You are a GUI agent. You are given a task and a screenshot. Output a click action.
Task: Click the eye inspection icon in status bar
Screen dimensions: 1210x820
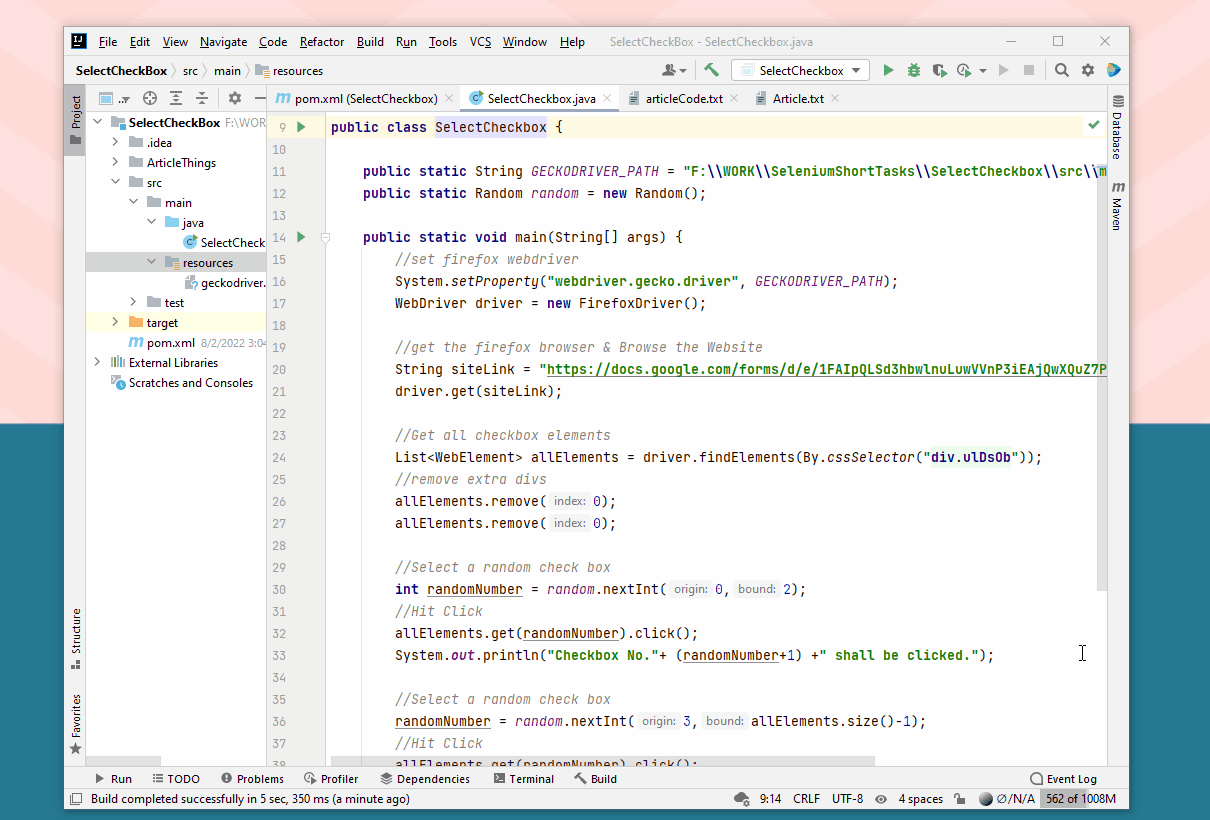[x=881, y=799]
